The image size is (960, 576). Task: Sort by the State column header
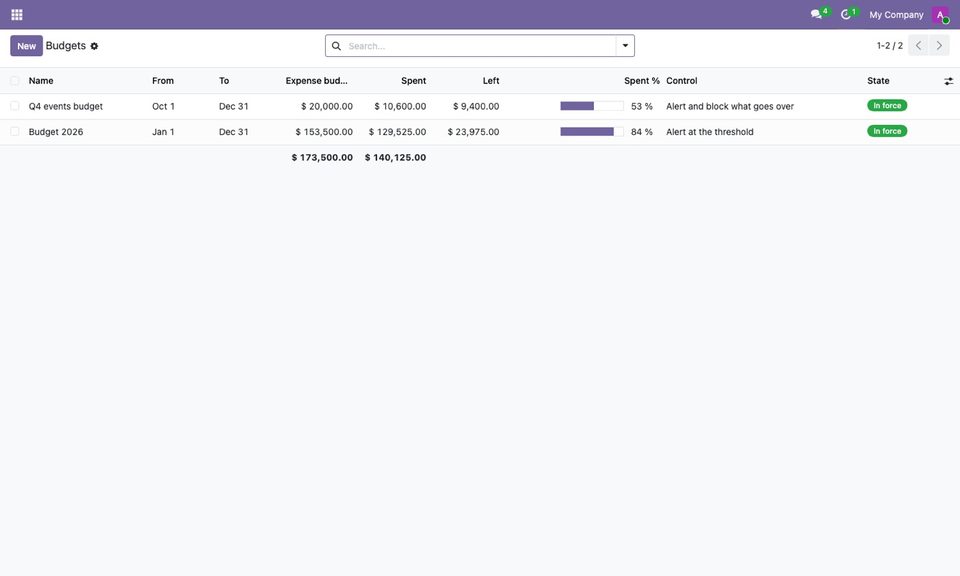coord(878,81)
